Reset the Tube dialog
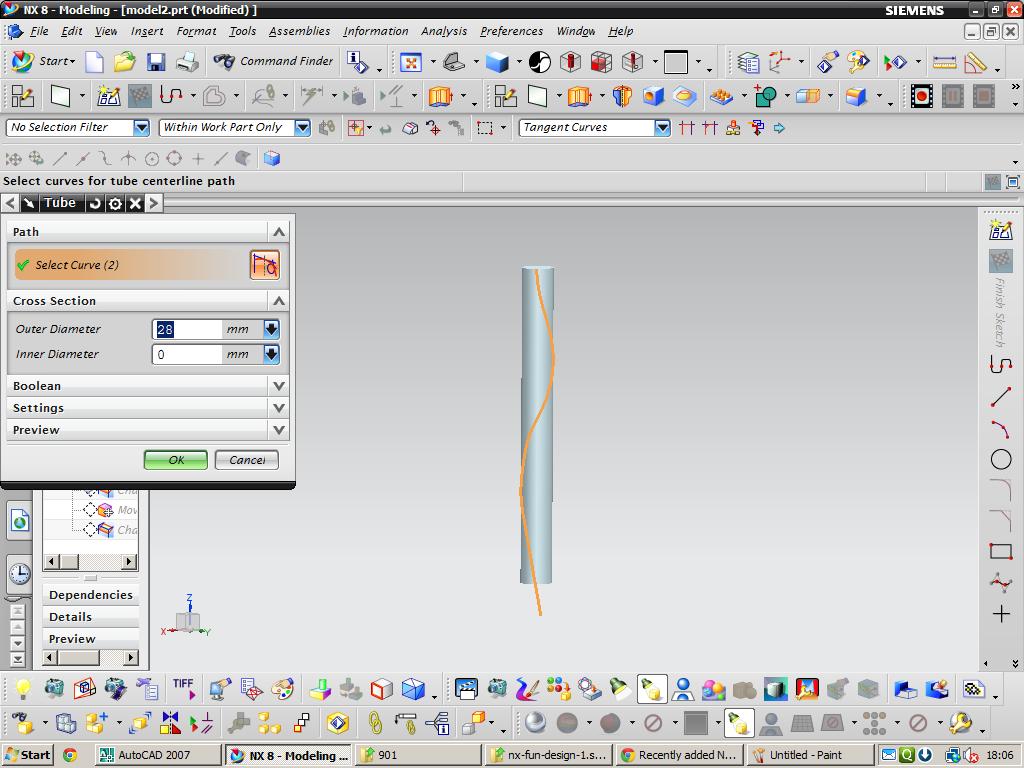The width and height of the screenshot is (1024, 768). [95, 203]
